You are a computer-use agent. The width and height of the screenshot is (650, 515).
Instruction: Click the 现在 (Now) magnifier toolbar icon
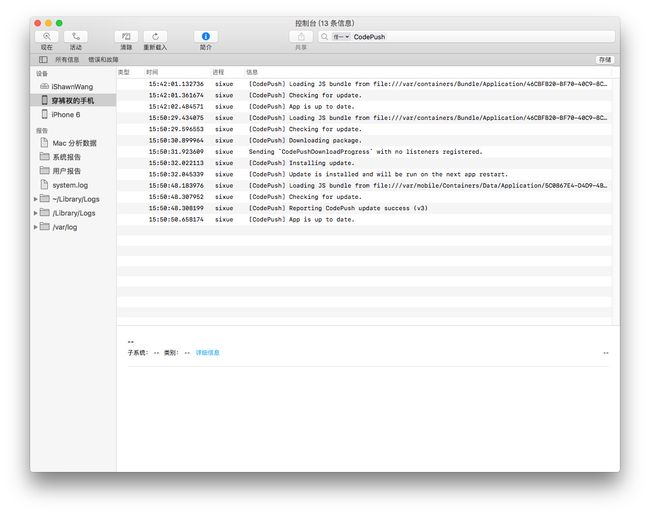point(47,36)
